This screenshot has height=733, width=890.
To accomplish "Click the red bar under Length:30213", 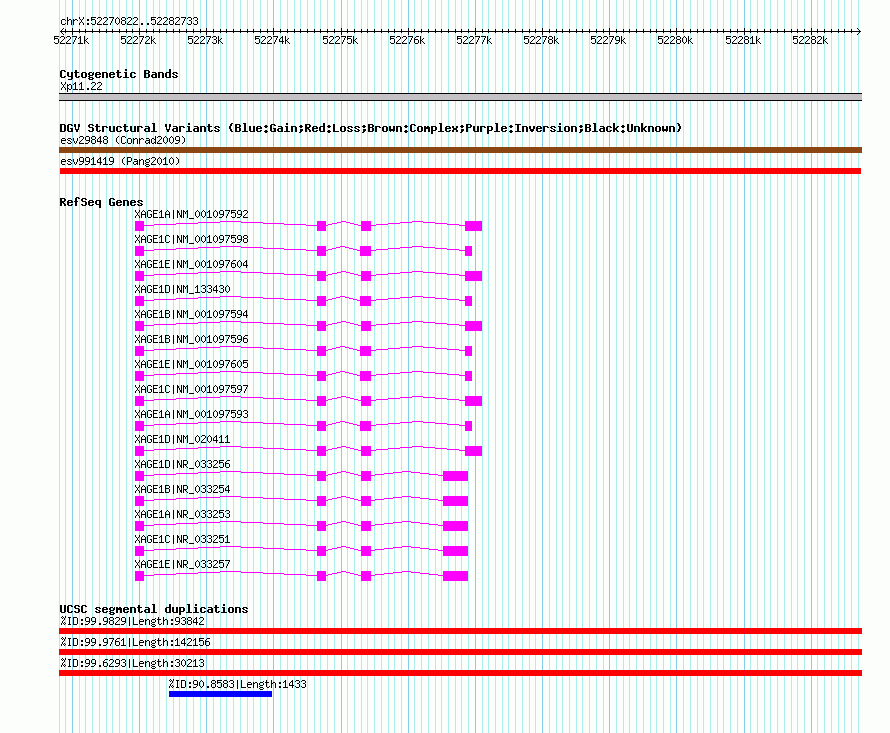I will coord(460,673).
